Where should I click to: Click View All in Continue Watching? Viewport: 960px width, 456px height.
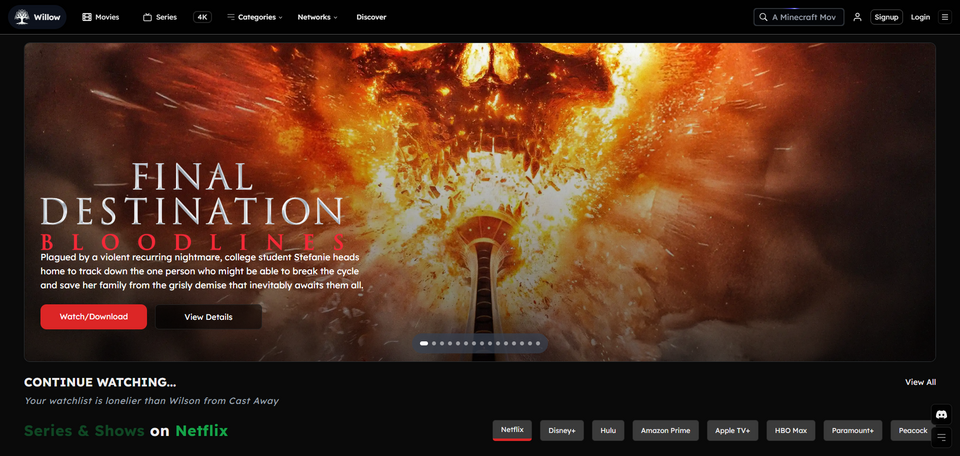(920, 382)
